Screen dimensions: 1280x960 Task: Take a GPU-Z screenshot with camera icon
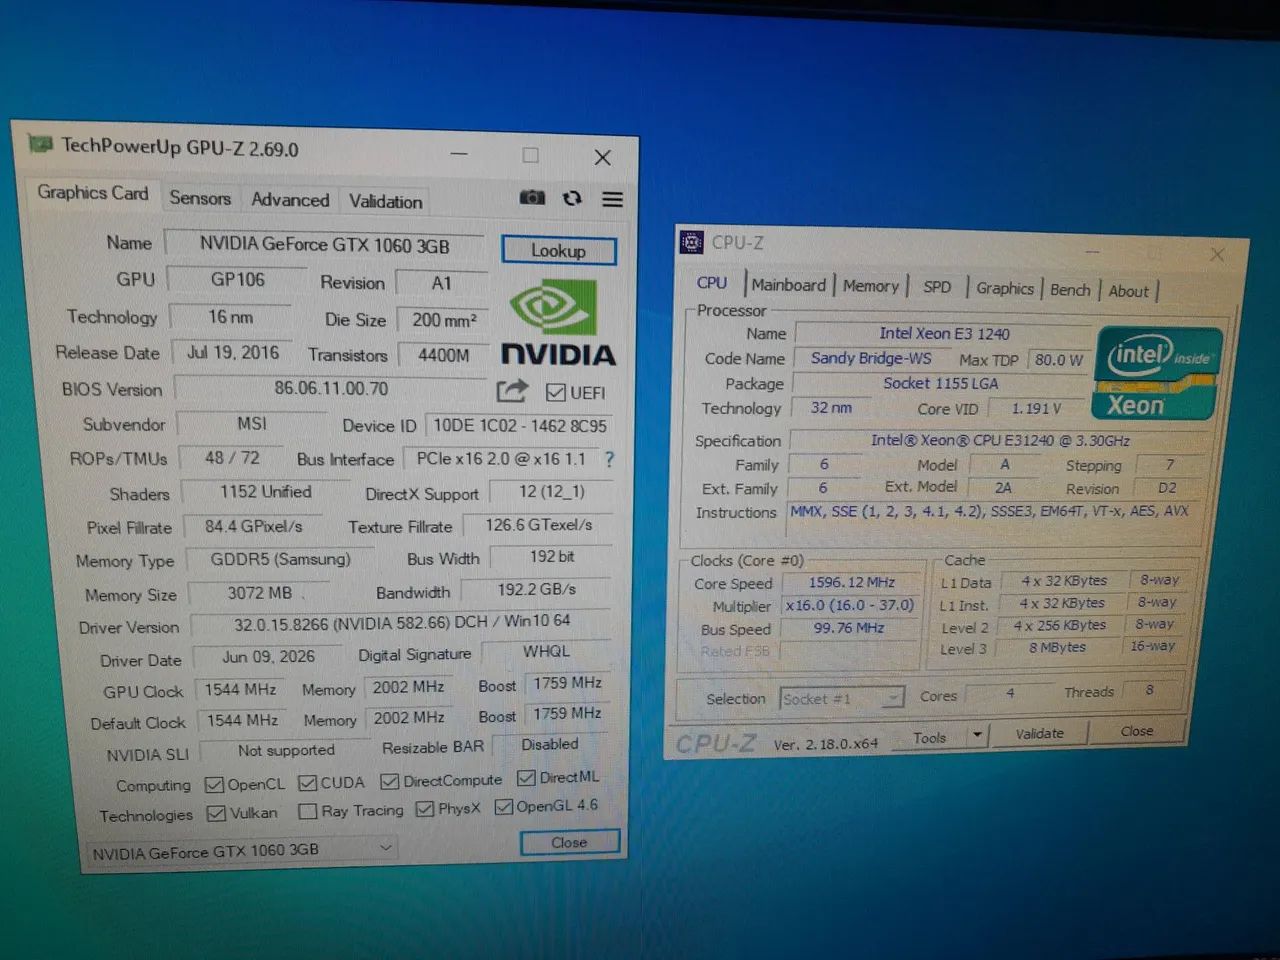click(x=532, y=198)
